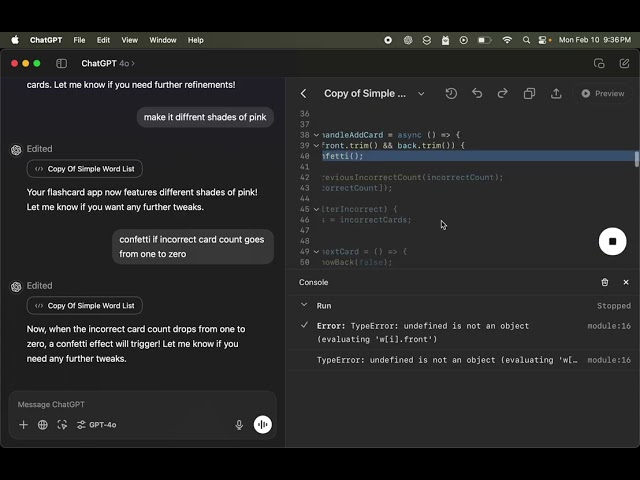Screen dimensions: 640x480
Task: Stop generation with the round stop button
Action: 612,241
